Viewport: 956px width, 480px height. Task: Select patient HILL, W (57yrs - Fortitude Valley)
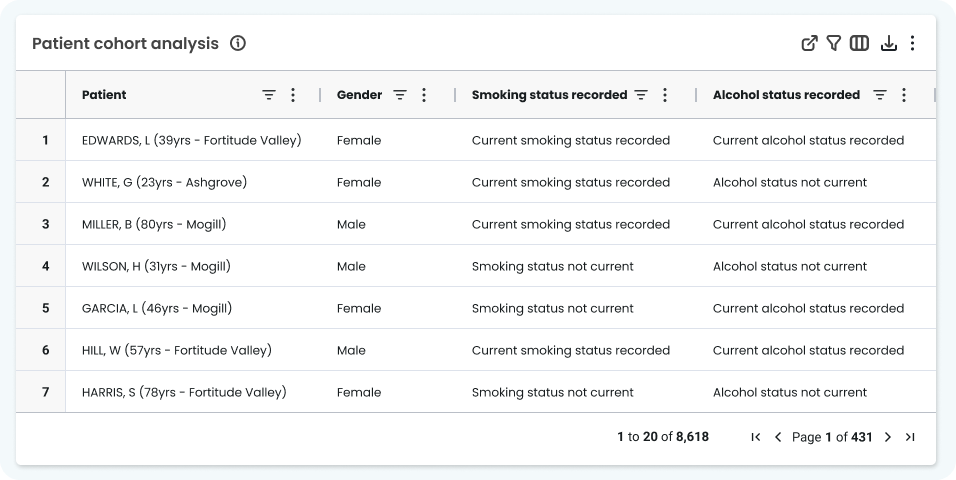[177, 350]
